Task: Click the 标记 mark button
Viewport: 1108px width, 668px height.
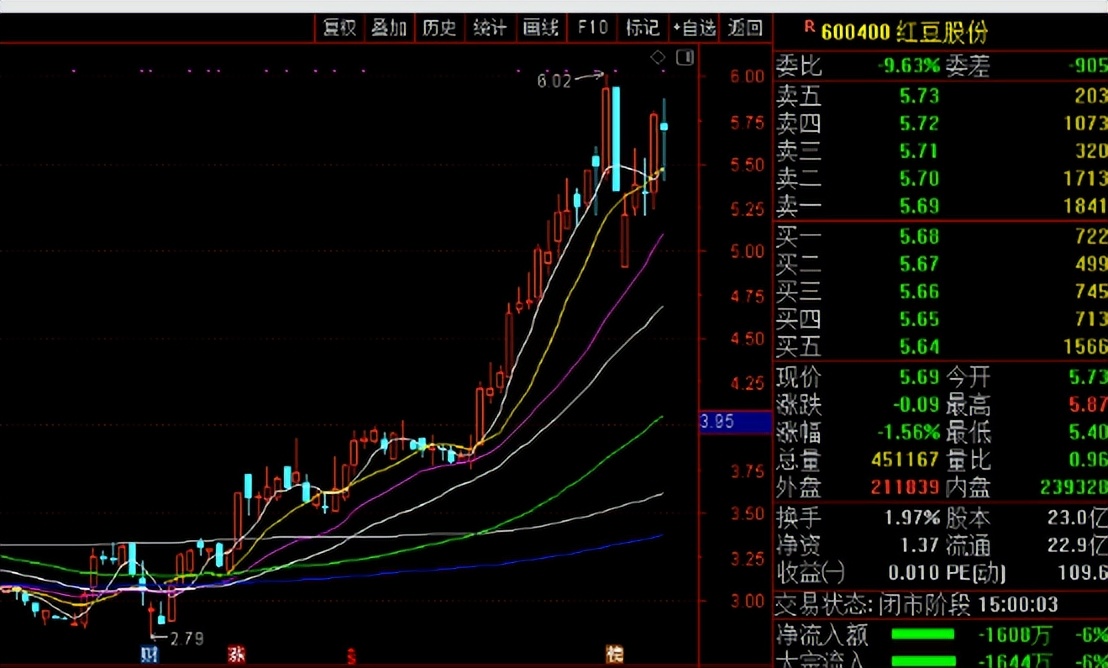Action: (643, 28)
